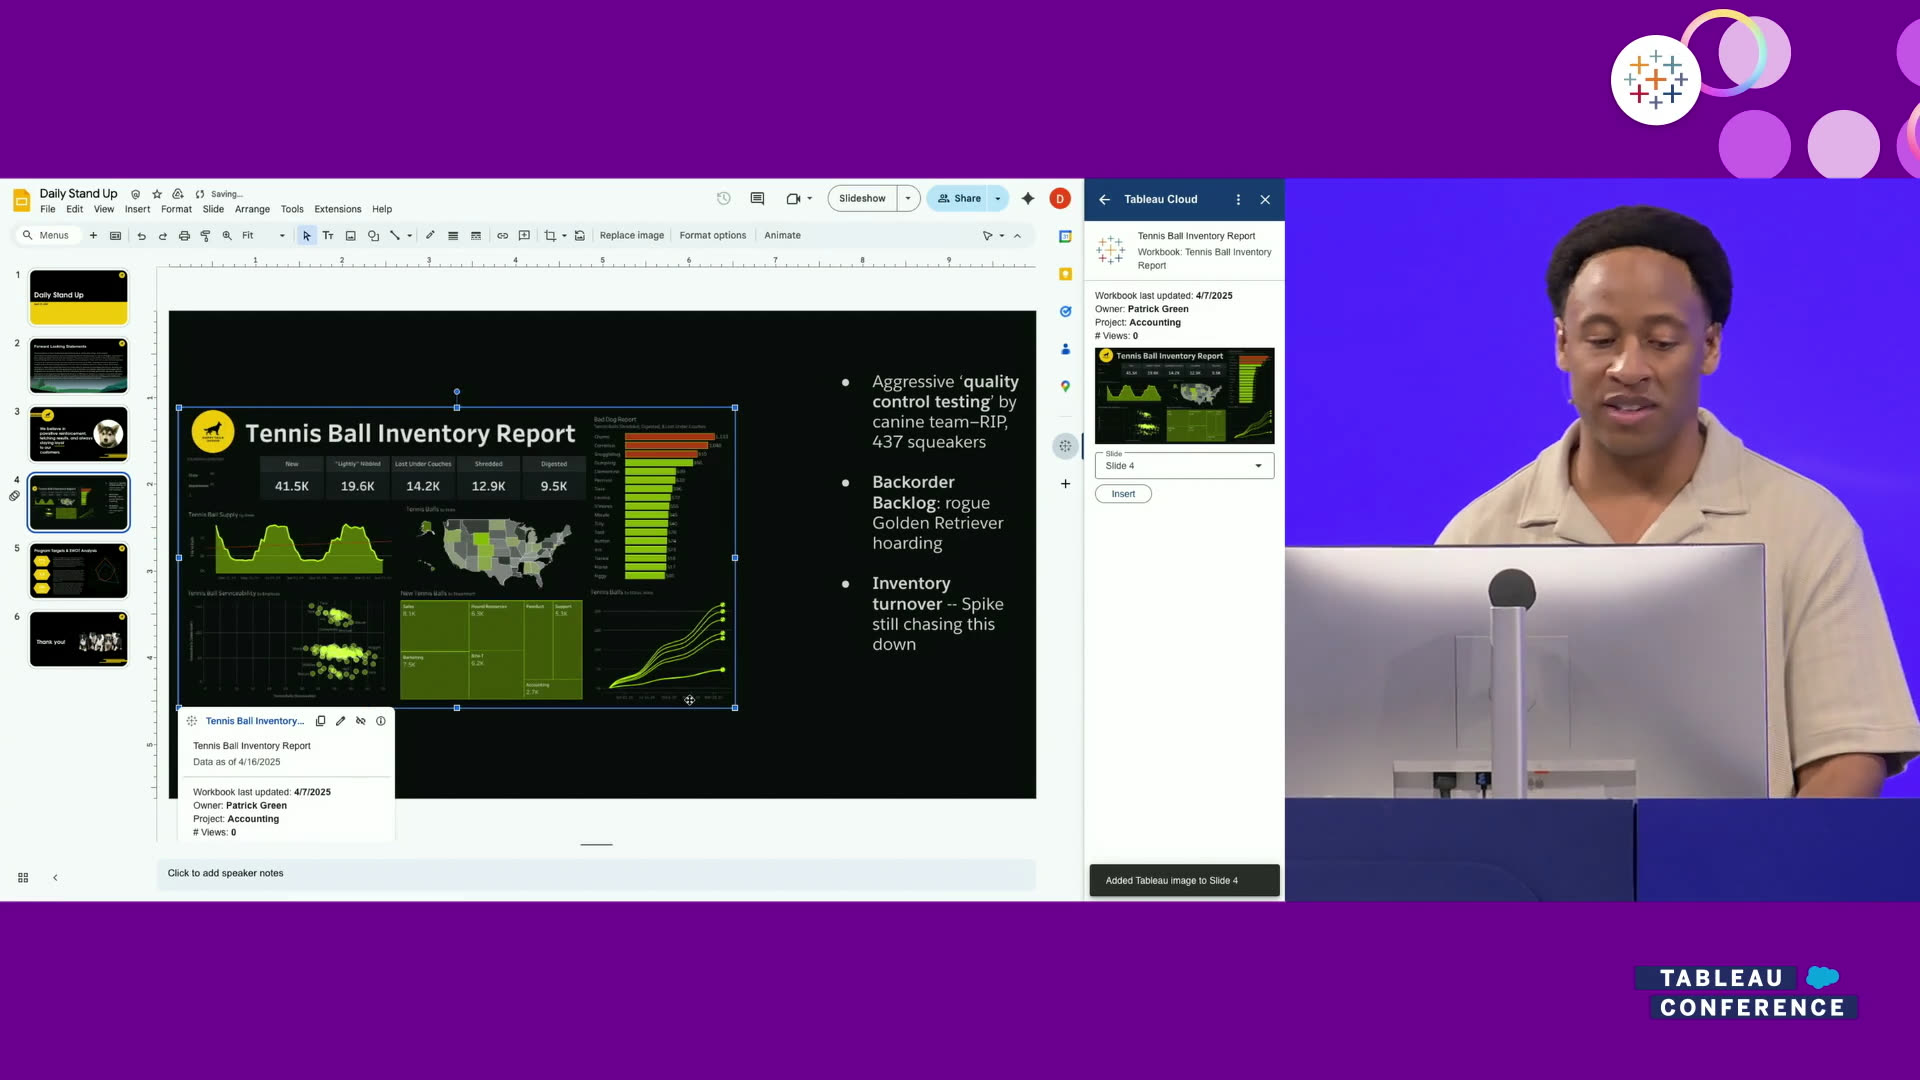
Task: Click the Gemini sparkle icon
Action: click(x=1027, y=199)
